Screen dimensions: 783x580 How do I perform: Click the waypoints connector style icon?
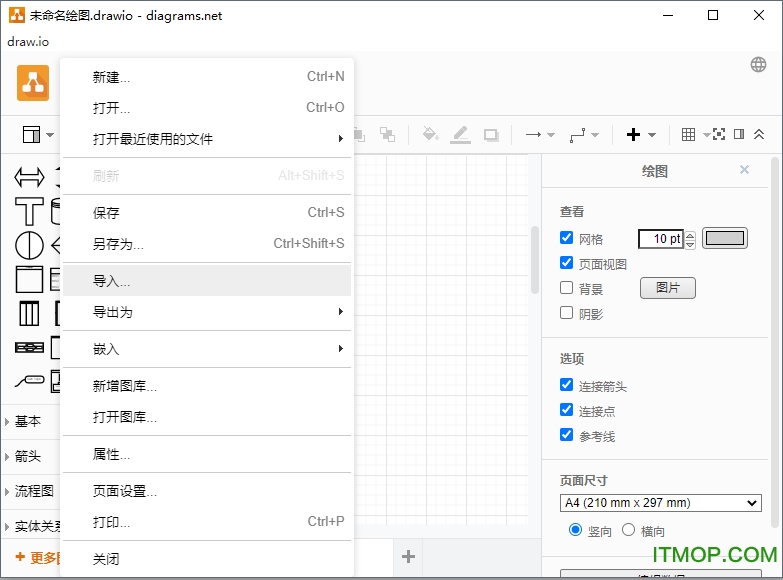click(577, 135)
